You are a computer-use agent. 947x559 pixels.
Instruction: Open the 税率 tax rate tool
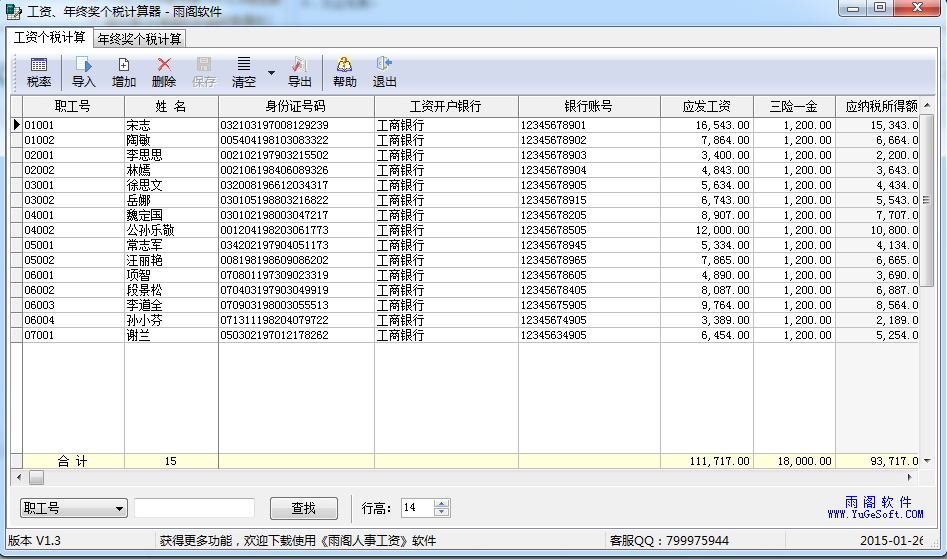coord(39,72)
